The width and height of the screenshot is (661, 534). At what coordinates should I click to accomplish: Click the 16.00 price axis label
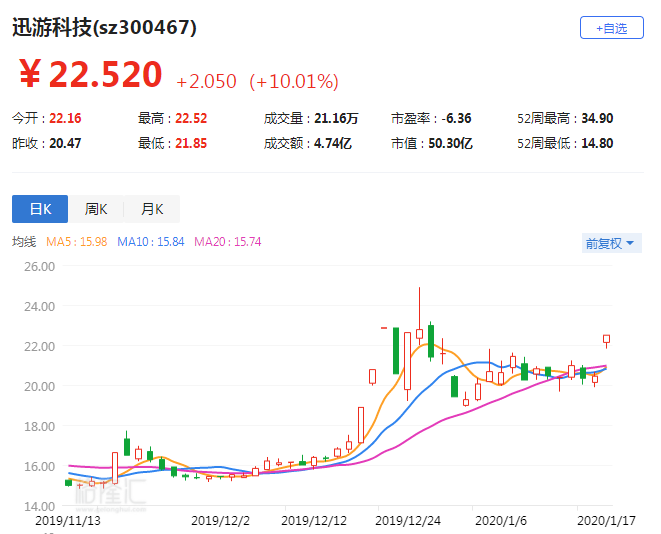(39, 467)
